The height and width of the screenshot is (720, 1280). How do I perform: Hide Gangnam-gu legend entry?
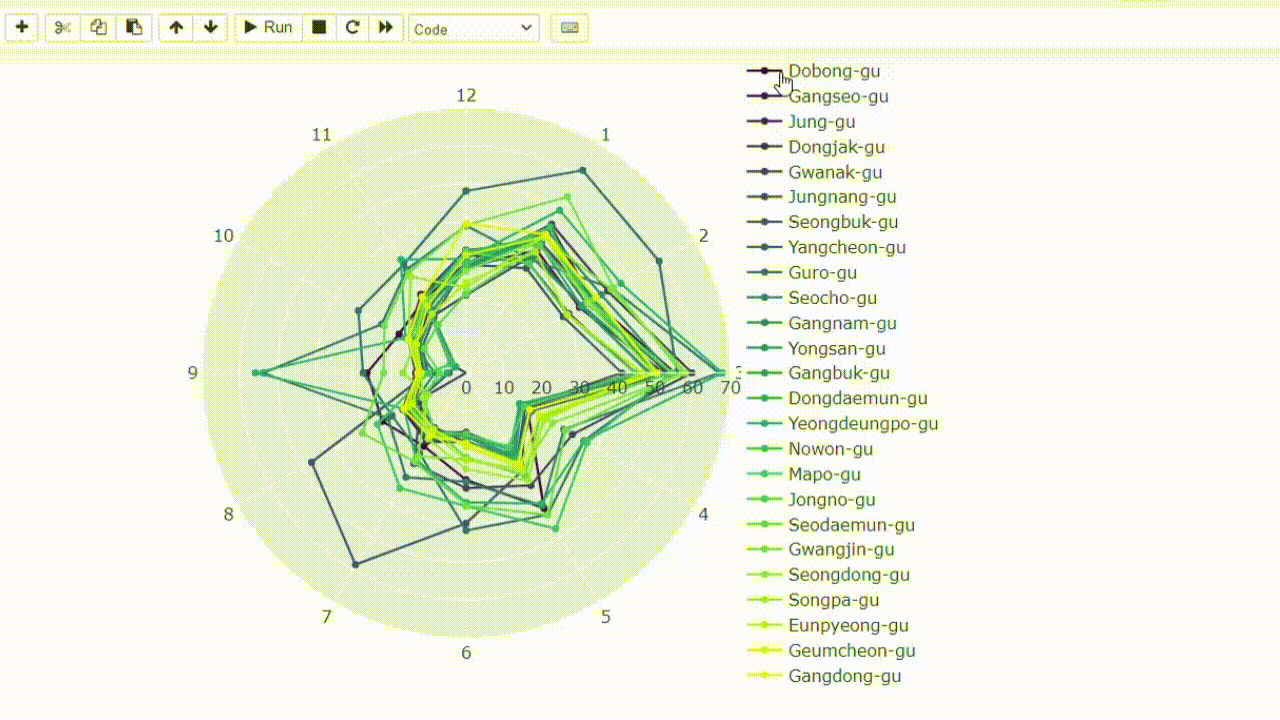(x=822, y=323)
